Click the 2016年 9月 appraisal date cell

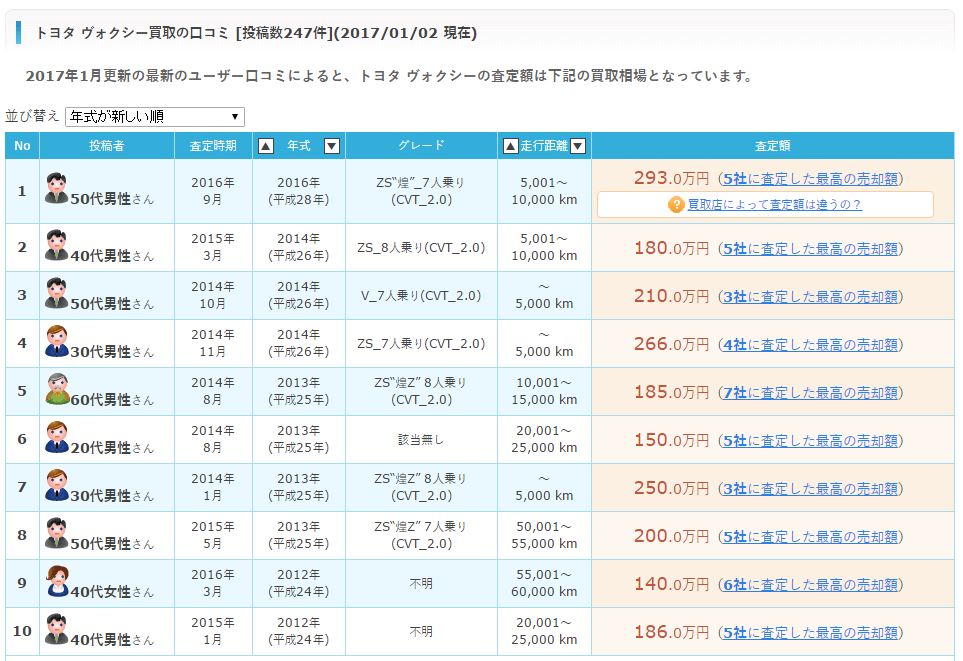pyautogui.click(x=213, y=191)
